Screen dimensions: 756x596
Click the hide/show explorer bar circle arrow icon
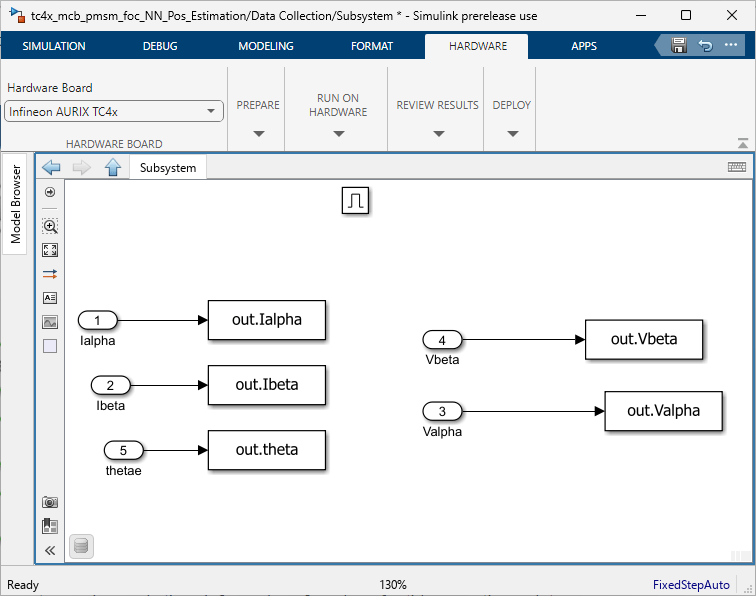50,192
